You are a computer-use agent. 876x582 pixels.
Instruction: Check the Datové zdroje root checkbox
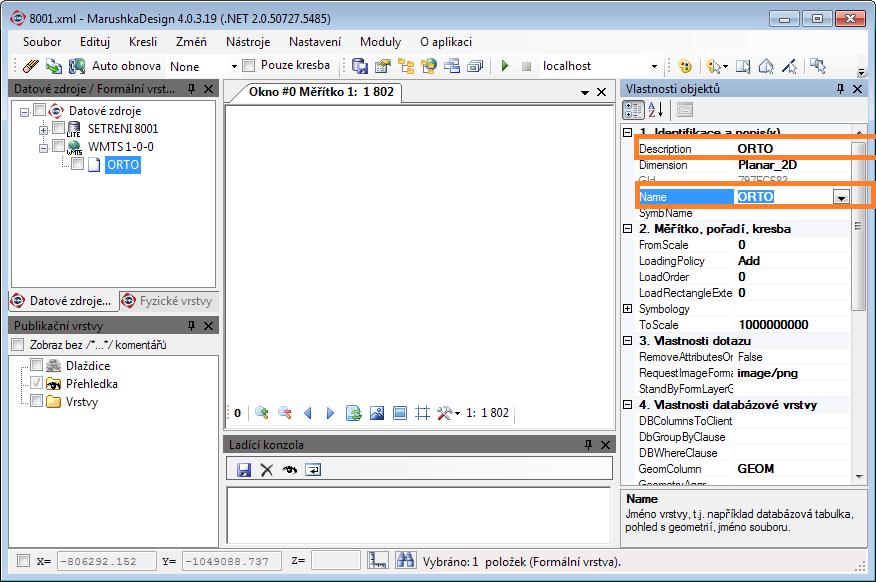pyautogui.click(x=39, y=109)
